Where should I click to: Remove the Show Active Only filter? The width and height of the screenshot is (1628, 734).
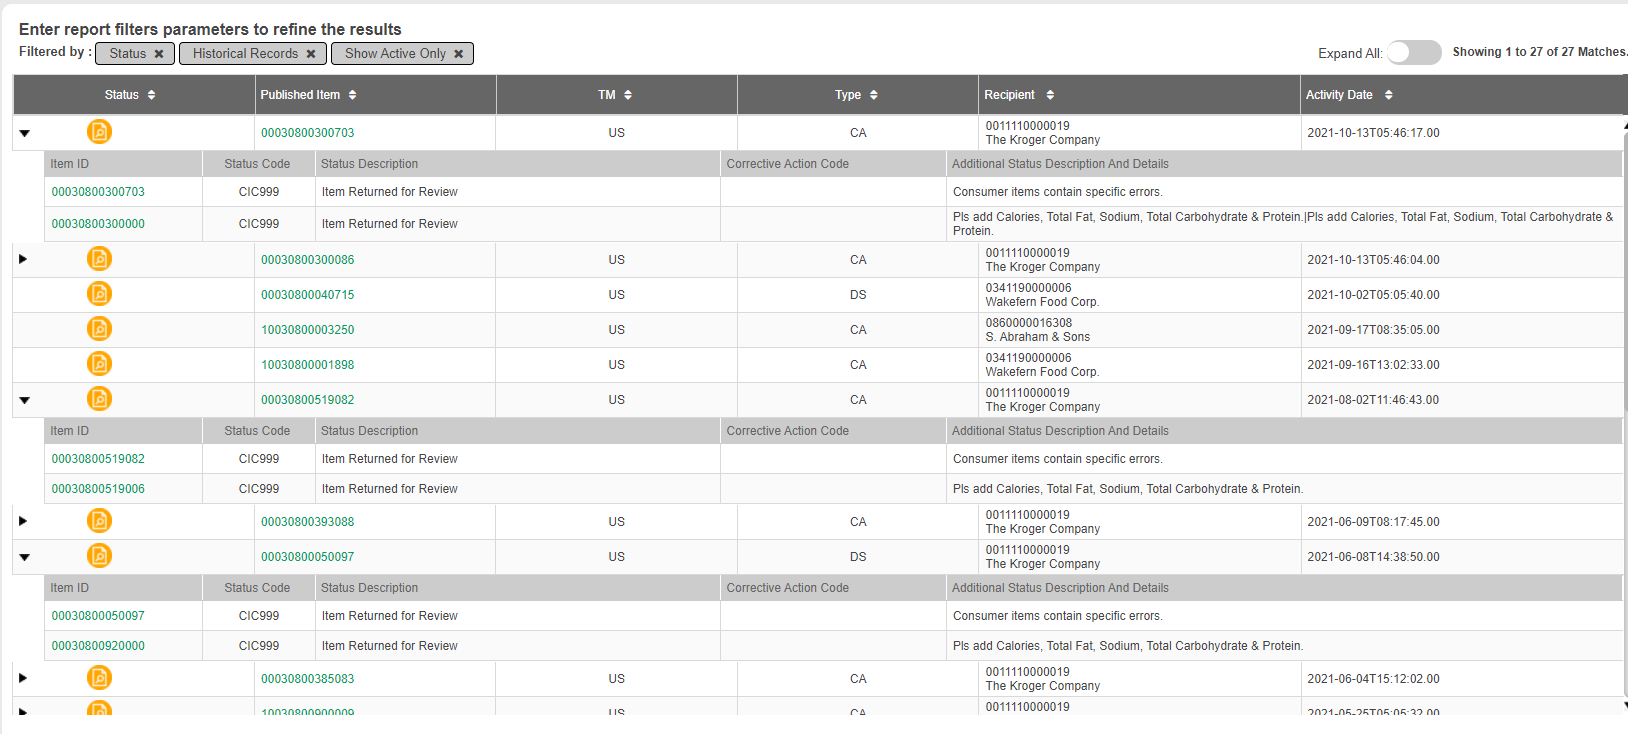[459, 54]
